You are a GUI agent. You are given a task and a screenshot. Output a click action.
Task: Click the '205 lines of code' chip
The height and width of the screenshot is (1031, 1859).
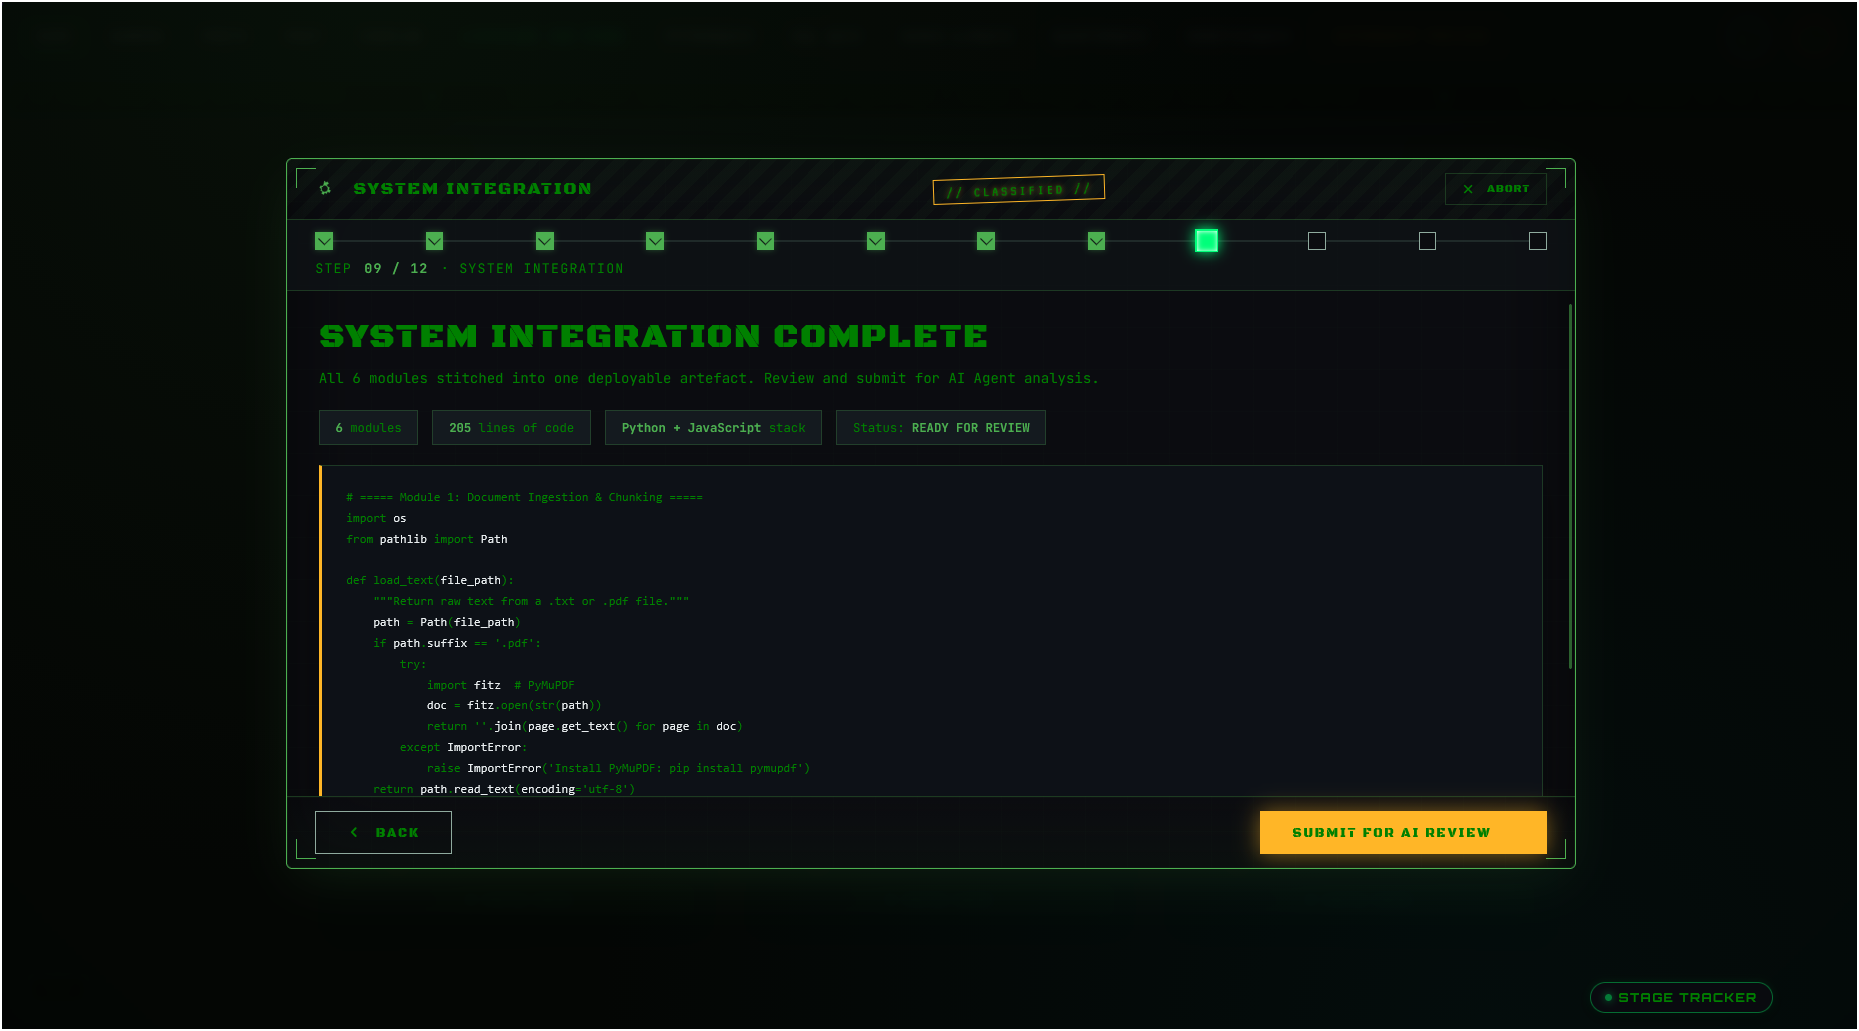pos(511,428)
